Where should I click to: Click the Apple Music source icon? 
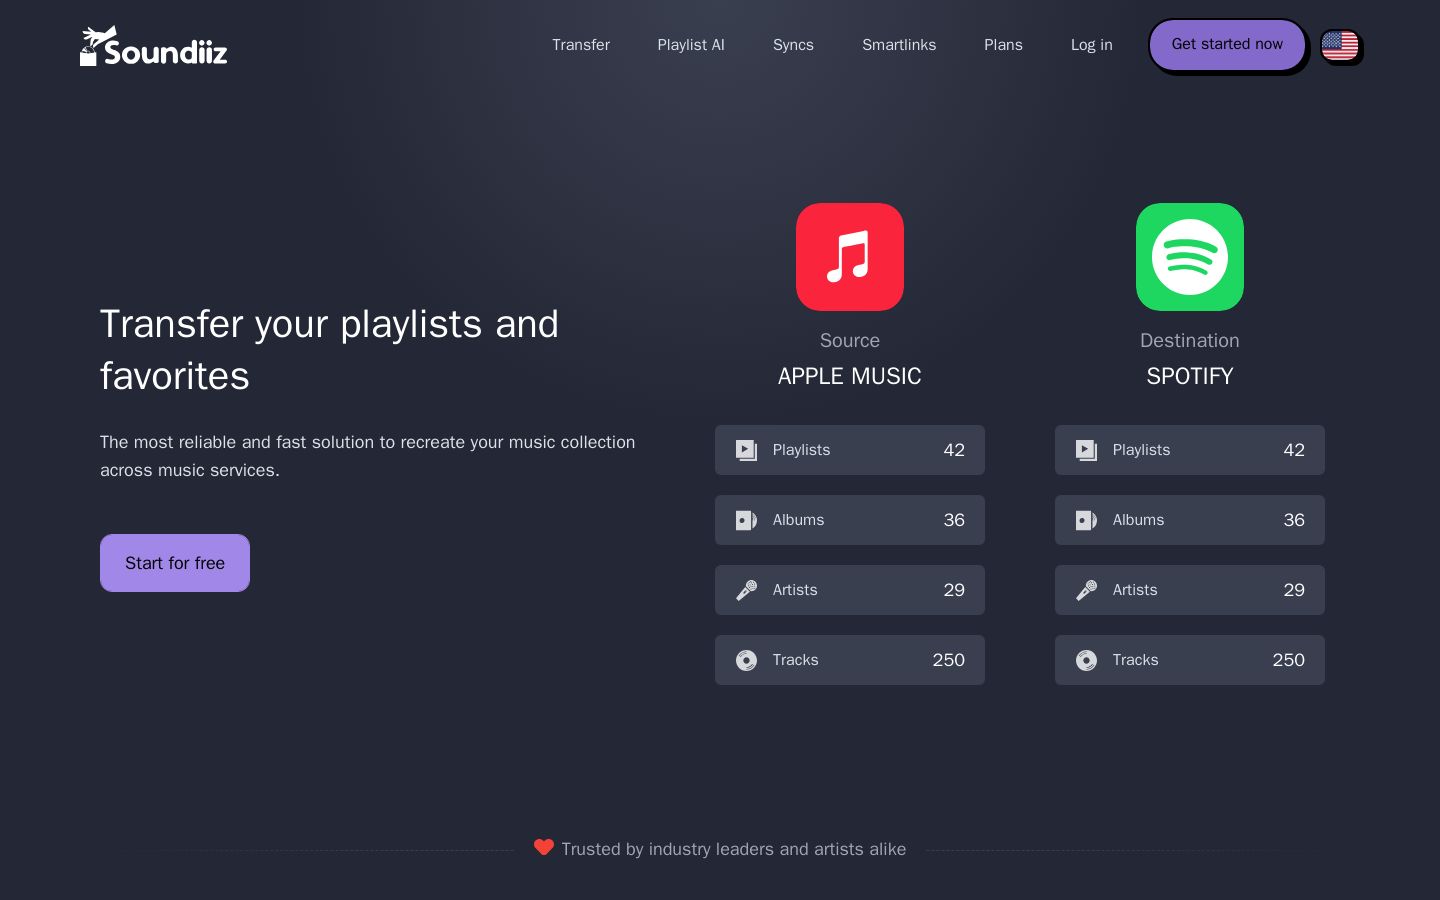point(850,257)
